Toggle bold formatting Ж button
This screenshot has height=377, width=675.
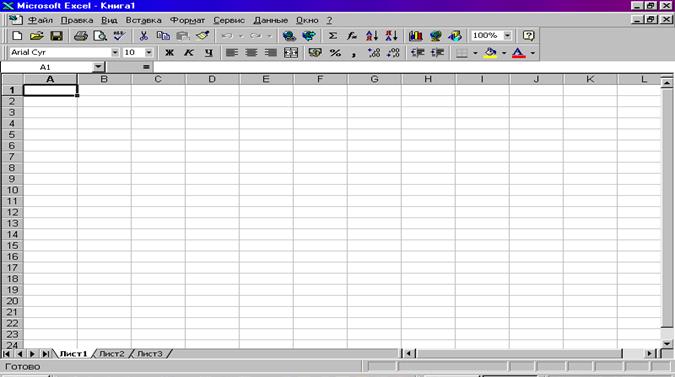point(170,53)
